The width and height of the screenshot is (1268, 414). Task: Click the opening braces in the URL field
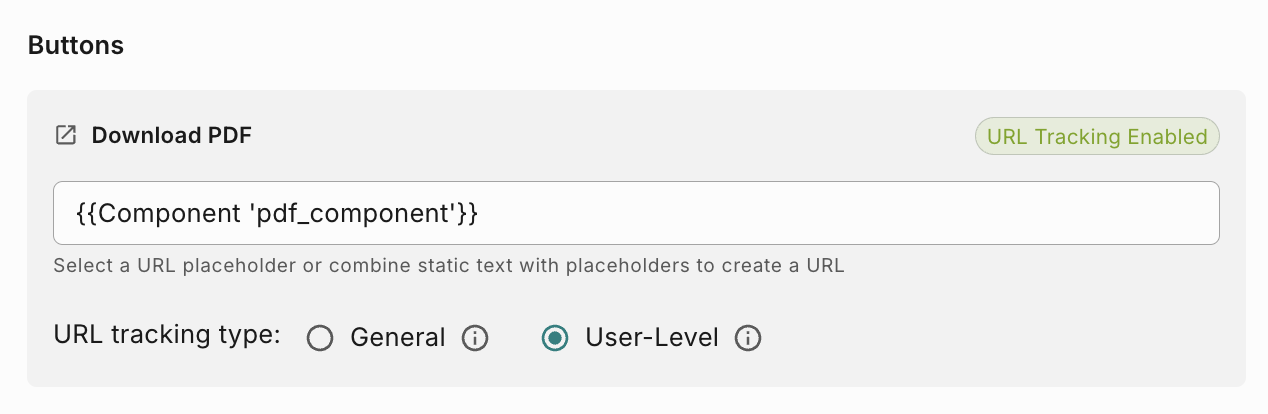85,213
